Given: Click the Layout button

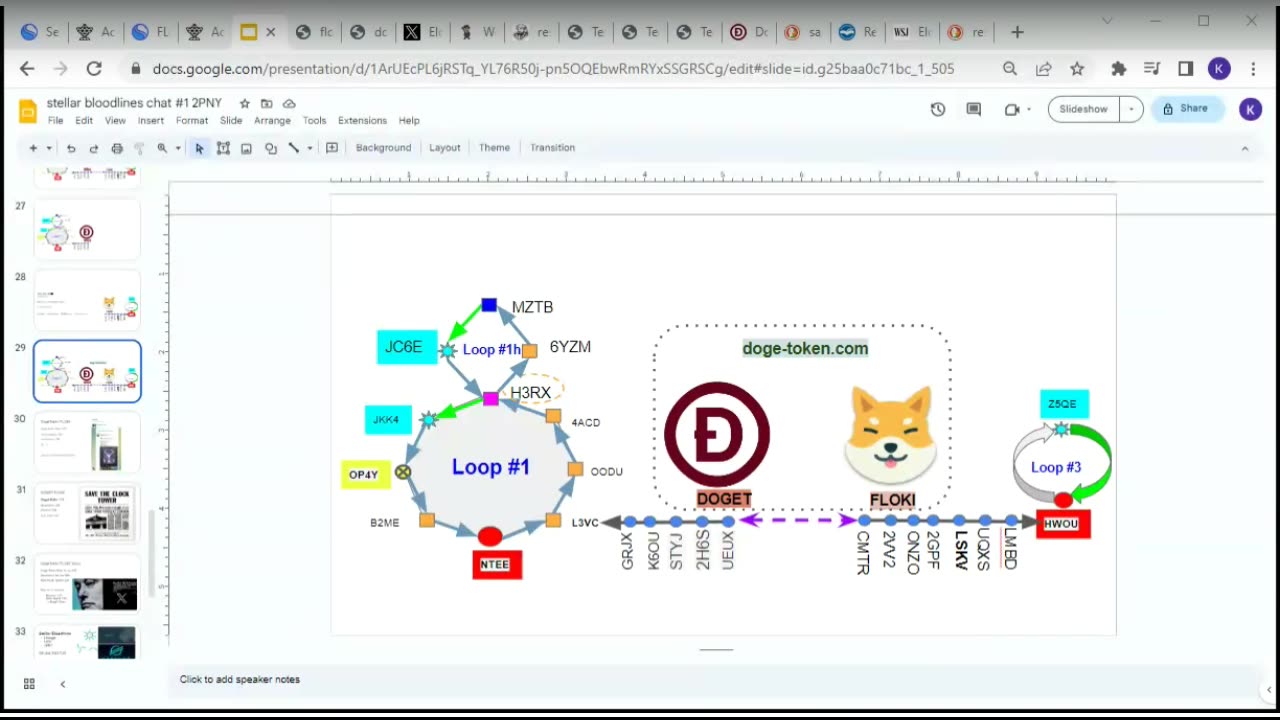Looking at the screenshot, I should tap(445, 148).
